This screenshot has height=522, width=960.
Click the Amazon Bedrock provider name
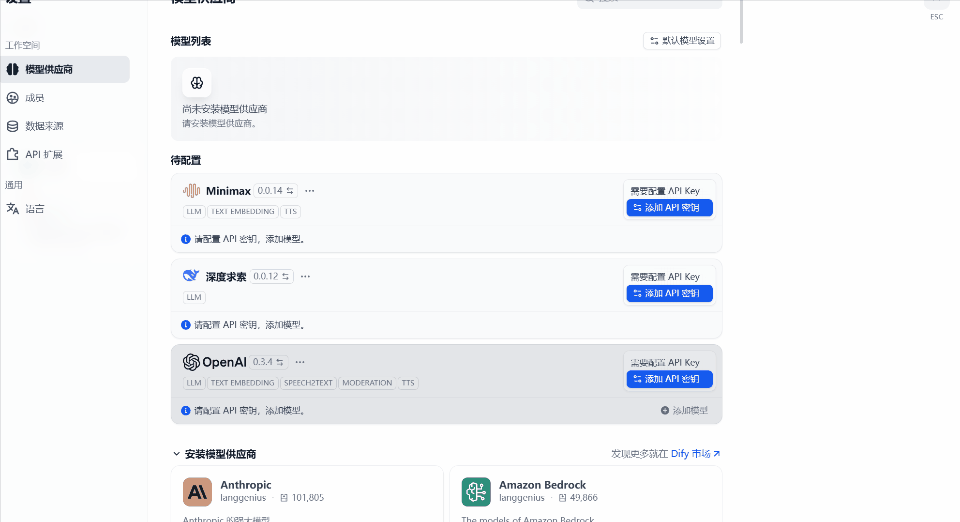point(542,485)
